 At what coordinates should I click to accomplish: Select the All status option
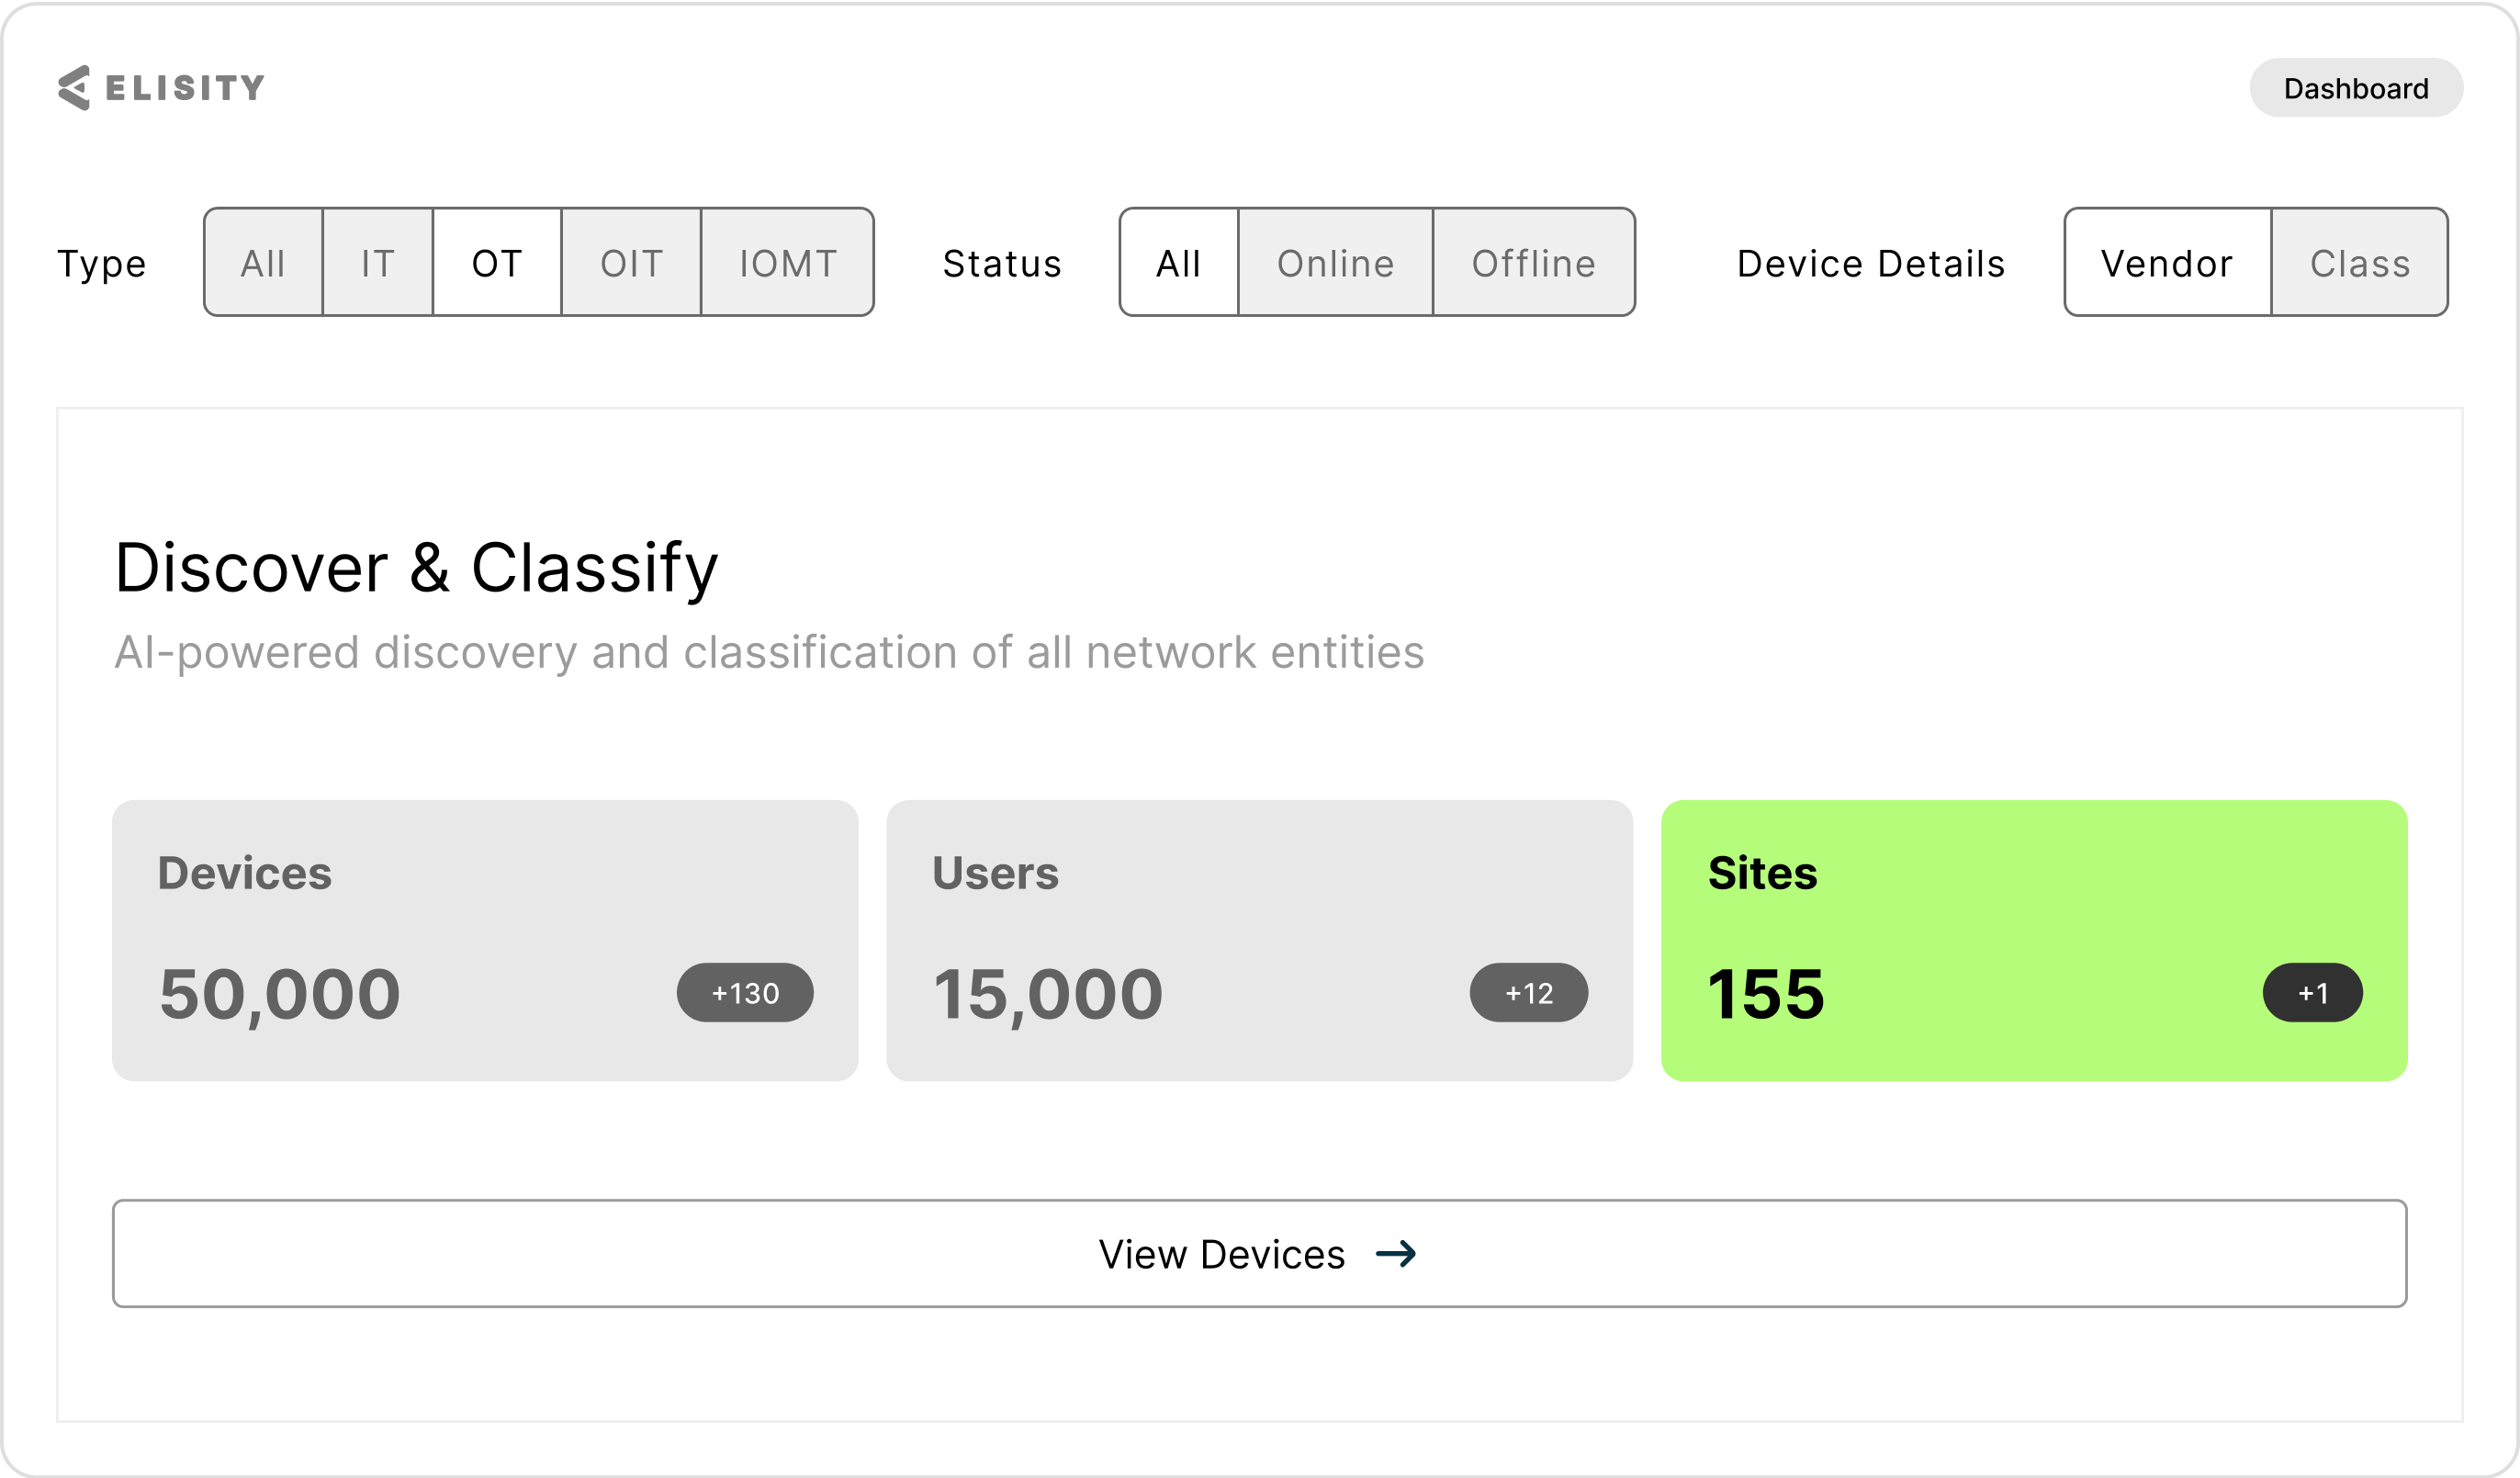(x=1179, y=263)
